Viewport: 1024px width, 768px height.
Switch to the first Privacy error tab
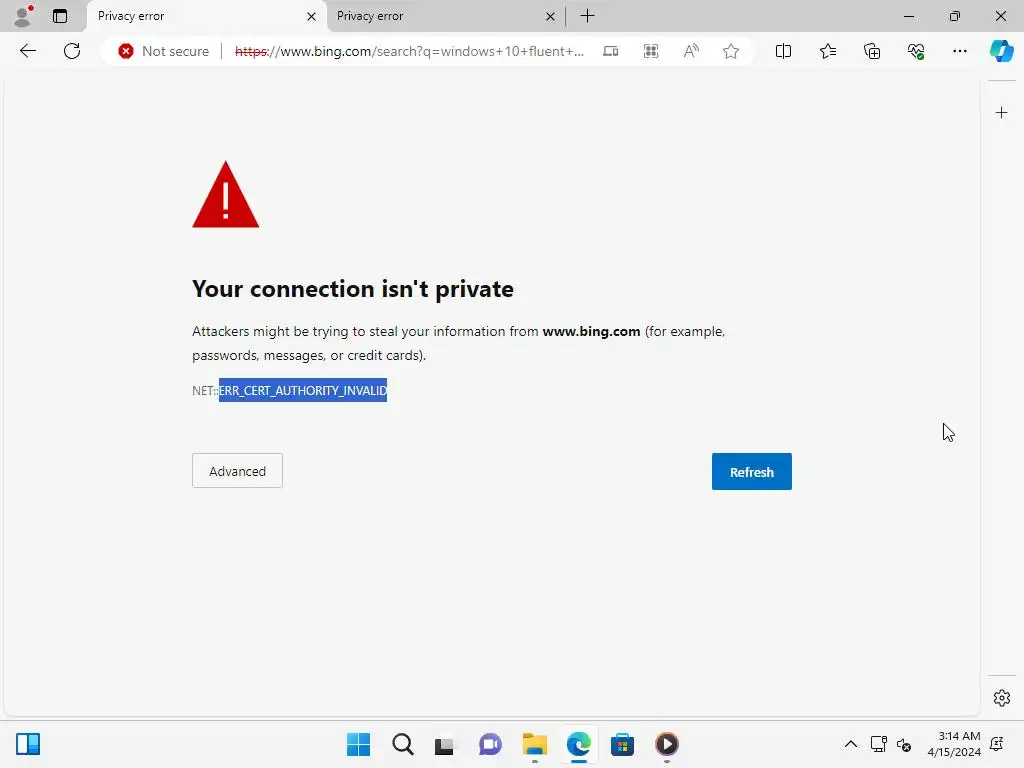[x=206, y=16]
